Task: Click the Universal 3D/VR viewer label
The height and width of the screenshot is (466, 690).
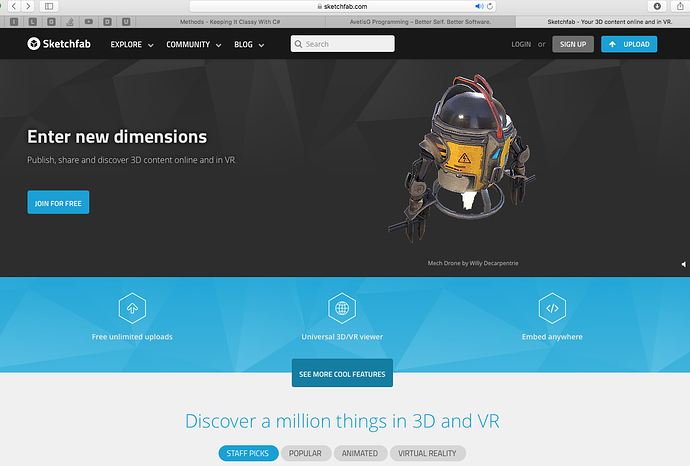Action: pos(342,337)
